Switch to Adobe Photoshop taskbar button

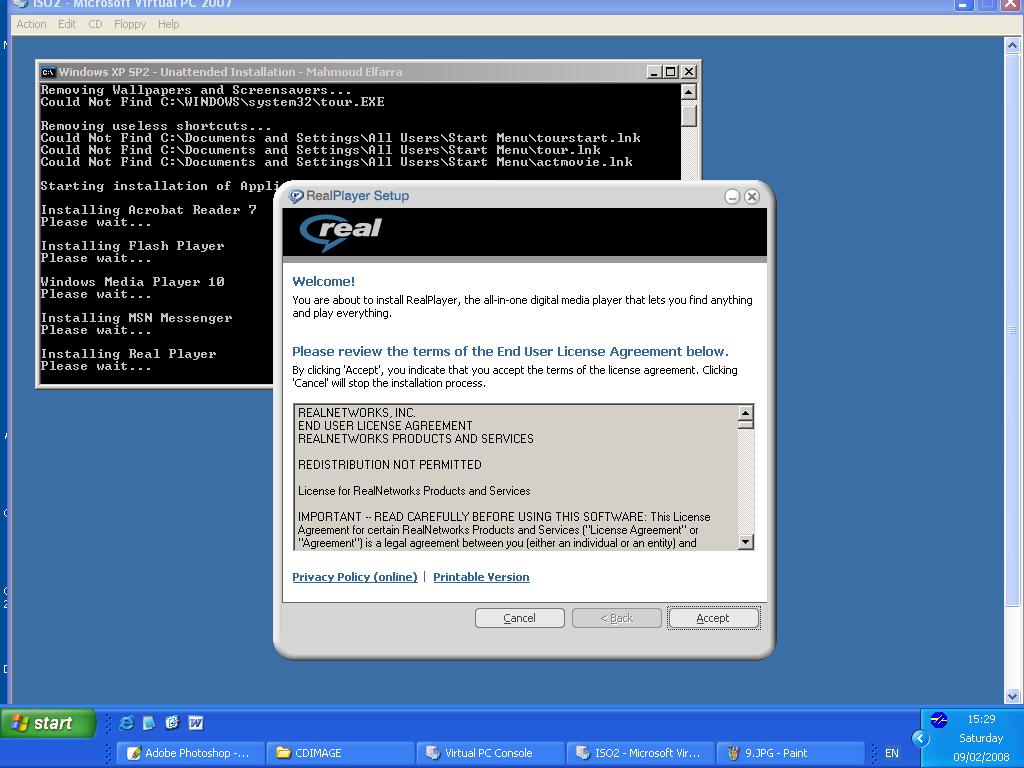tap(191, 753)
